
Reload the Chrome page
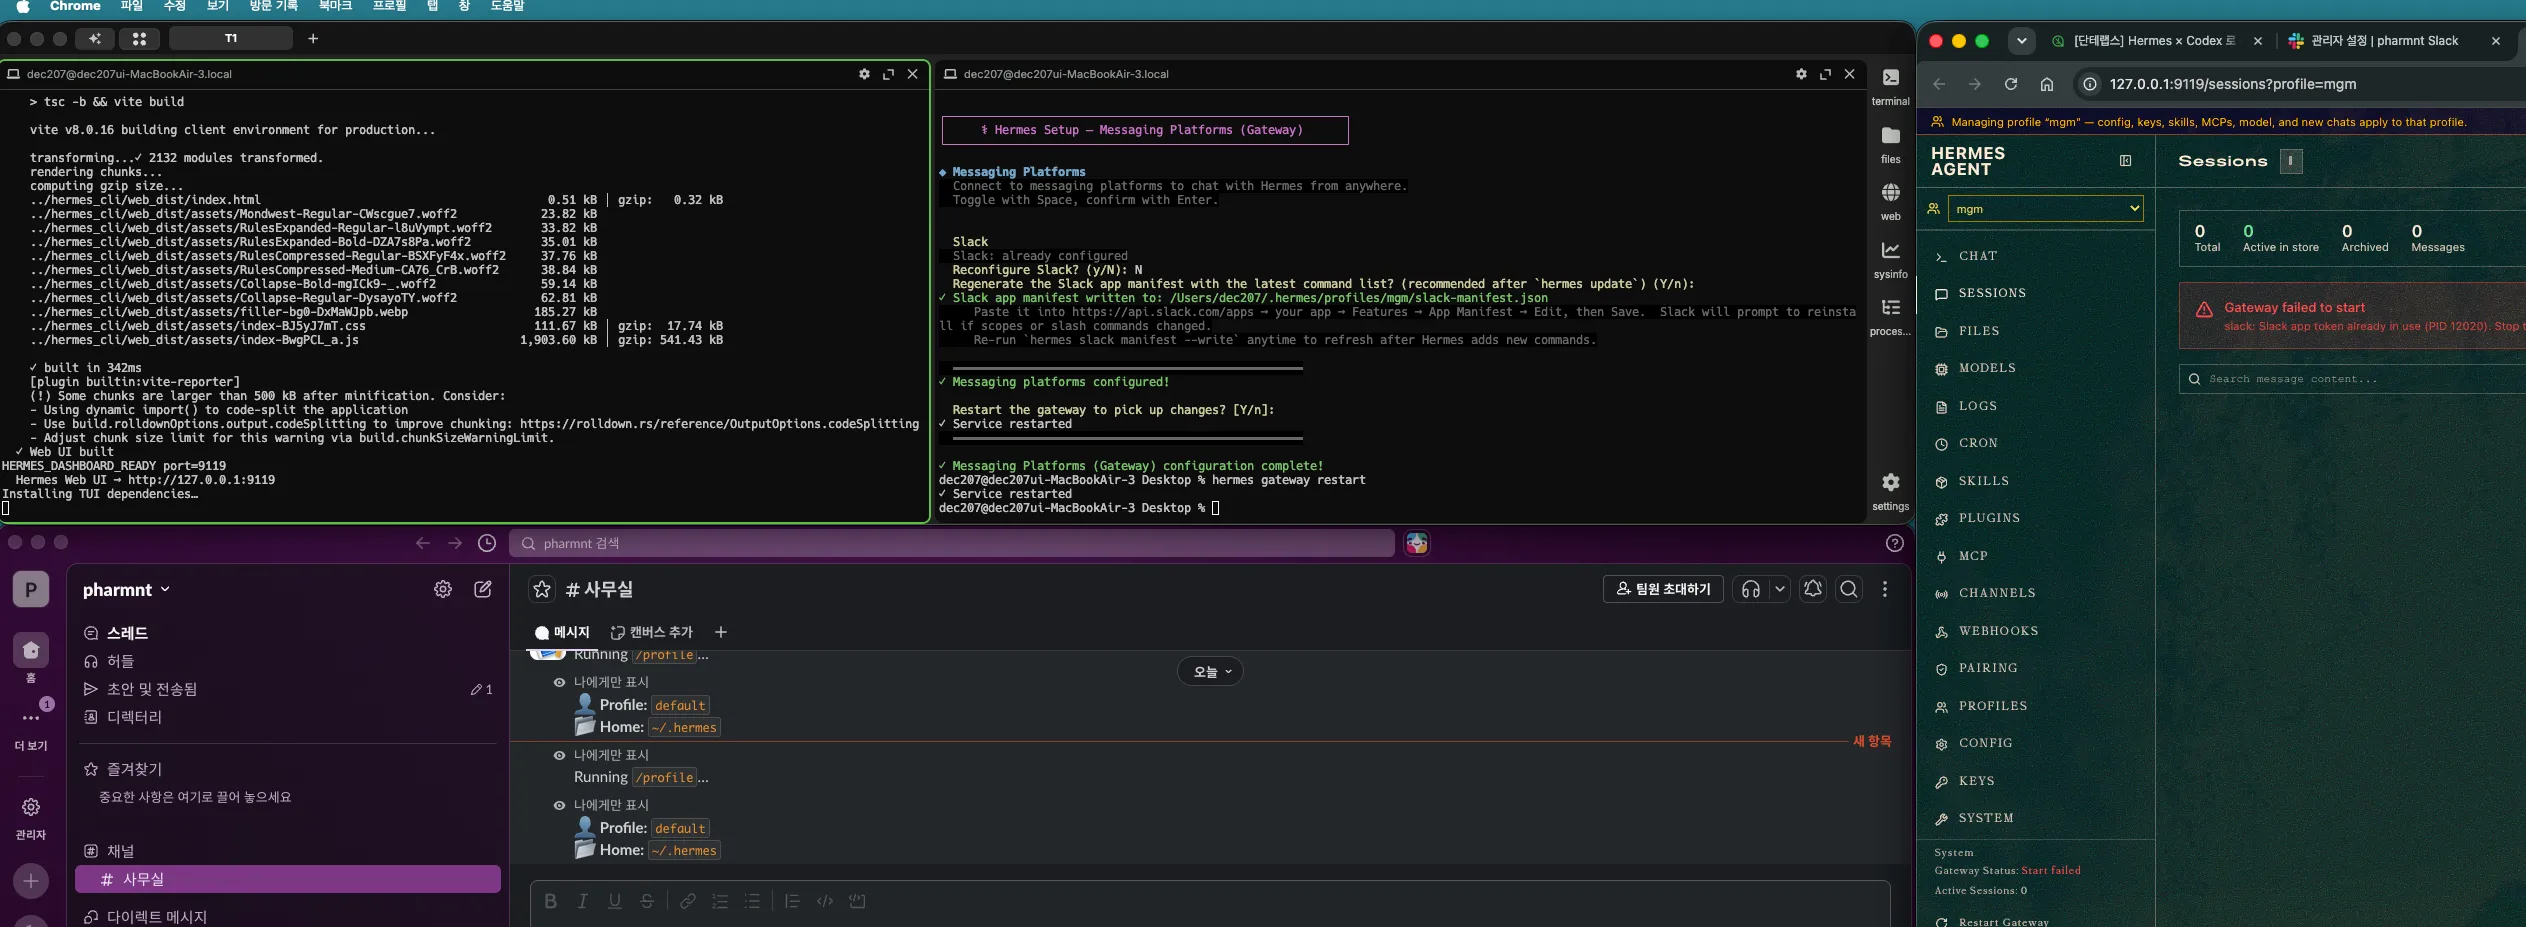2010,84
